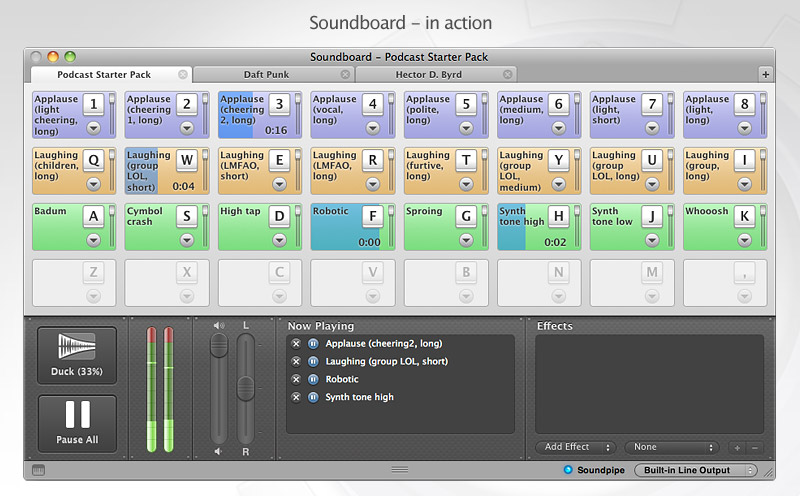Click the Duck (33%) waveform button

(x=77, y=355)
